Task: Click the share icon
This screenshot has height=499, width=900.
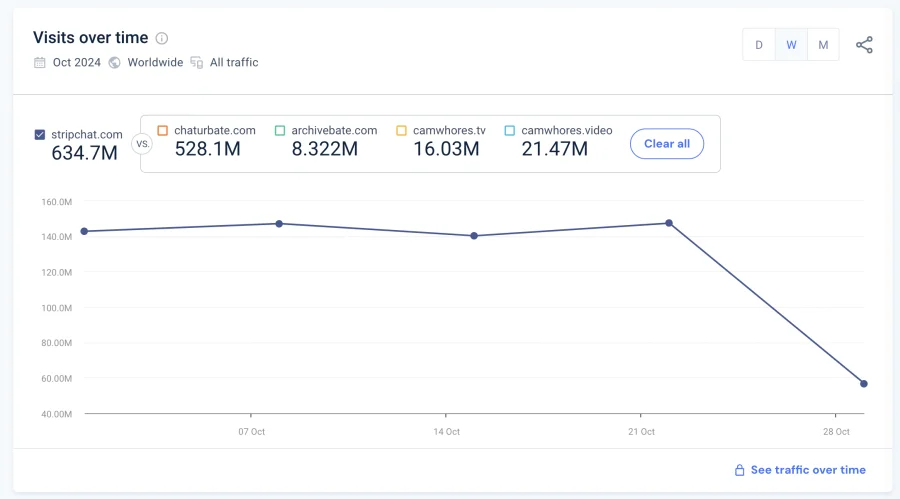Action: pos(864,45)
